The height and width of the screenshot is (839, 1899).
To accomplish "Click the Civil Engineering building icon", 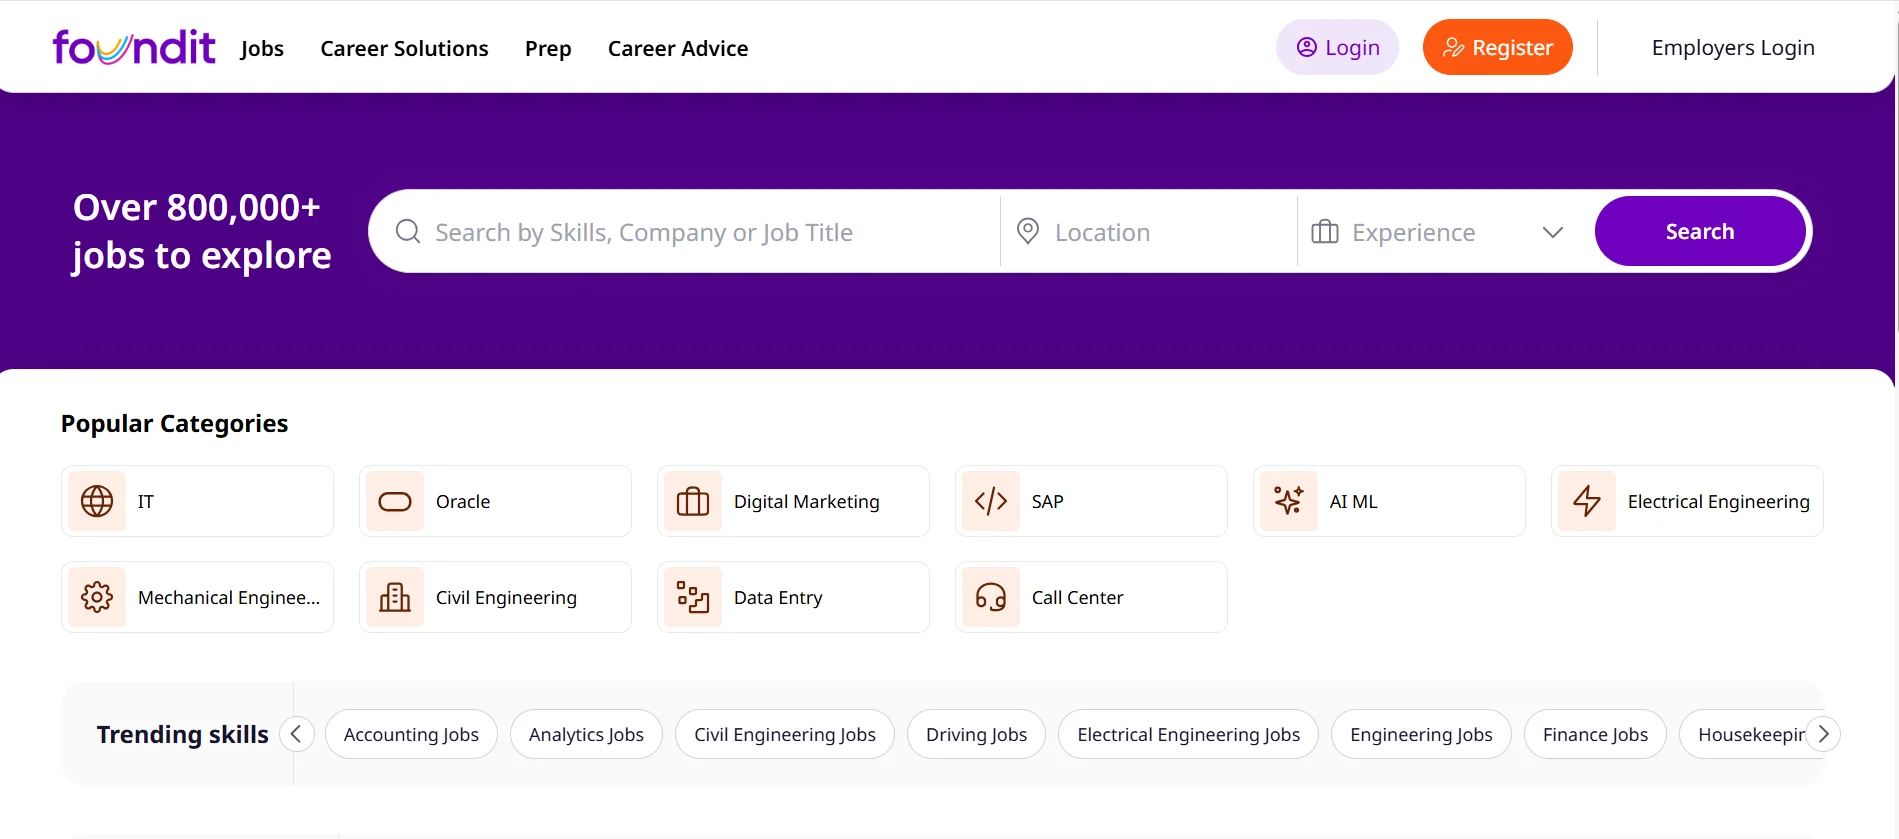I will coord(395,597).
